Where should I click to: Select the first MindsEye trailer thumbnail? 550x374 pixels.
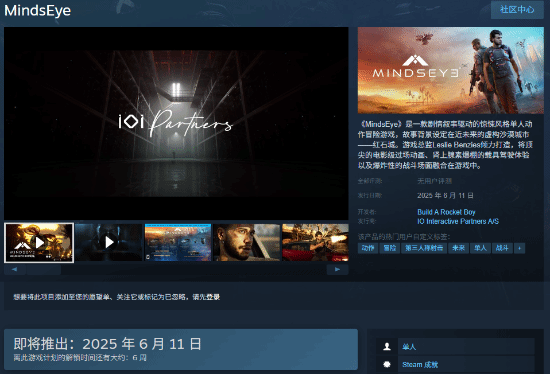click(x=39, y=242)
